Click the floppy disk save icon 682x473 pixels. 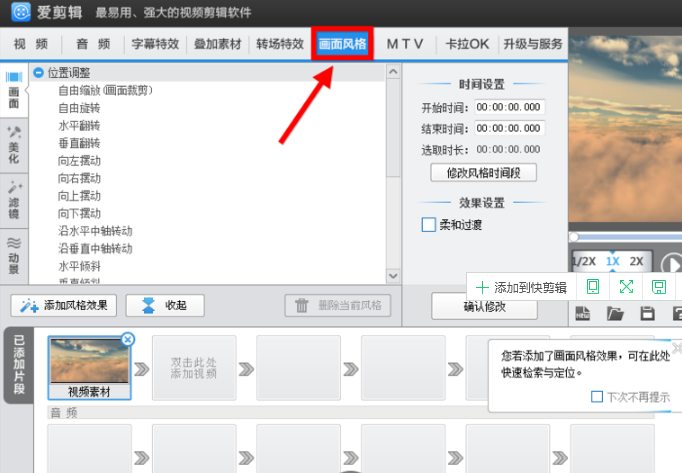[647, 314]
